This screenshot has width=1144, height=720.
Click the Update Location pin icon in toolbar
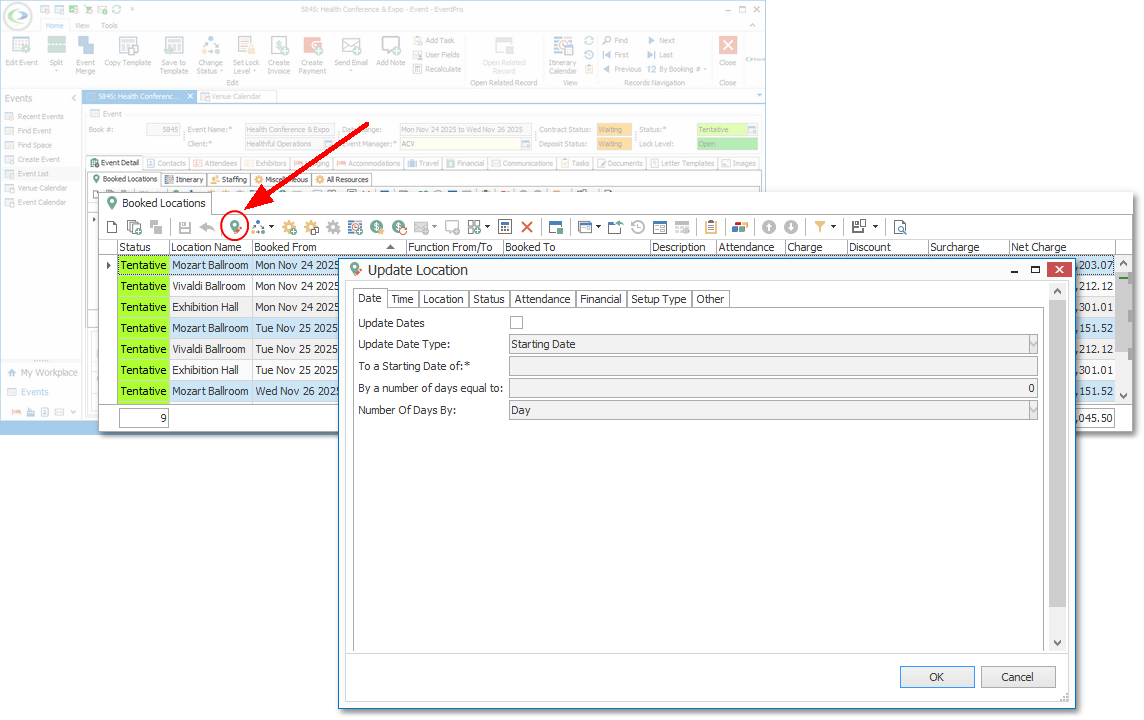pos(234,227)
